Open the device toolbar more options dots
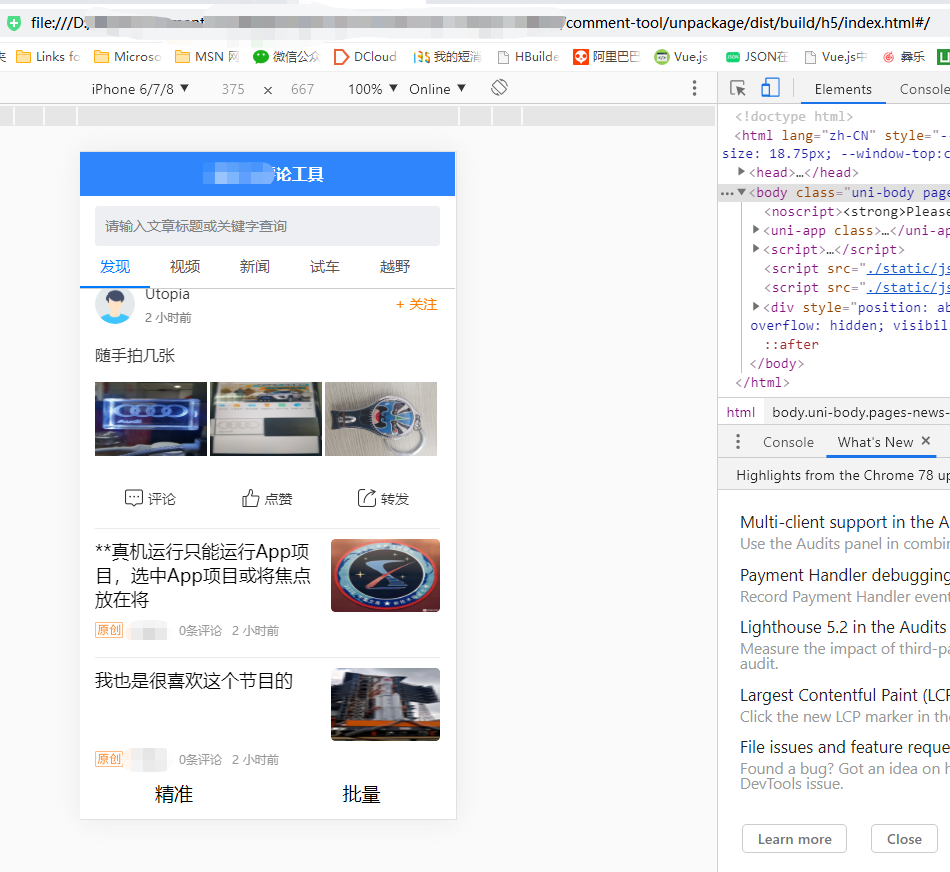The height and width of the screenshot is (872, 950). click(x=694, y=89)
